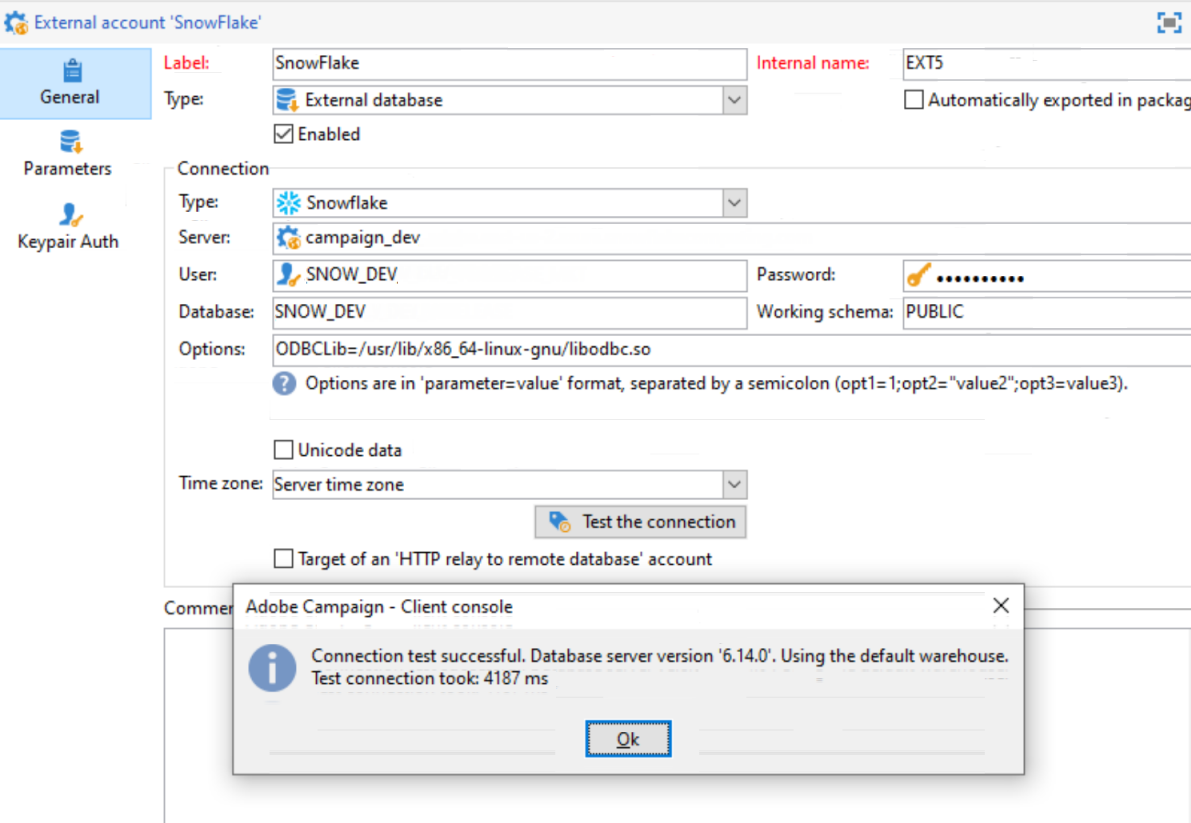Click the info icon in the dialog
The image size is (1191, 823).
(272, 667)
